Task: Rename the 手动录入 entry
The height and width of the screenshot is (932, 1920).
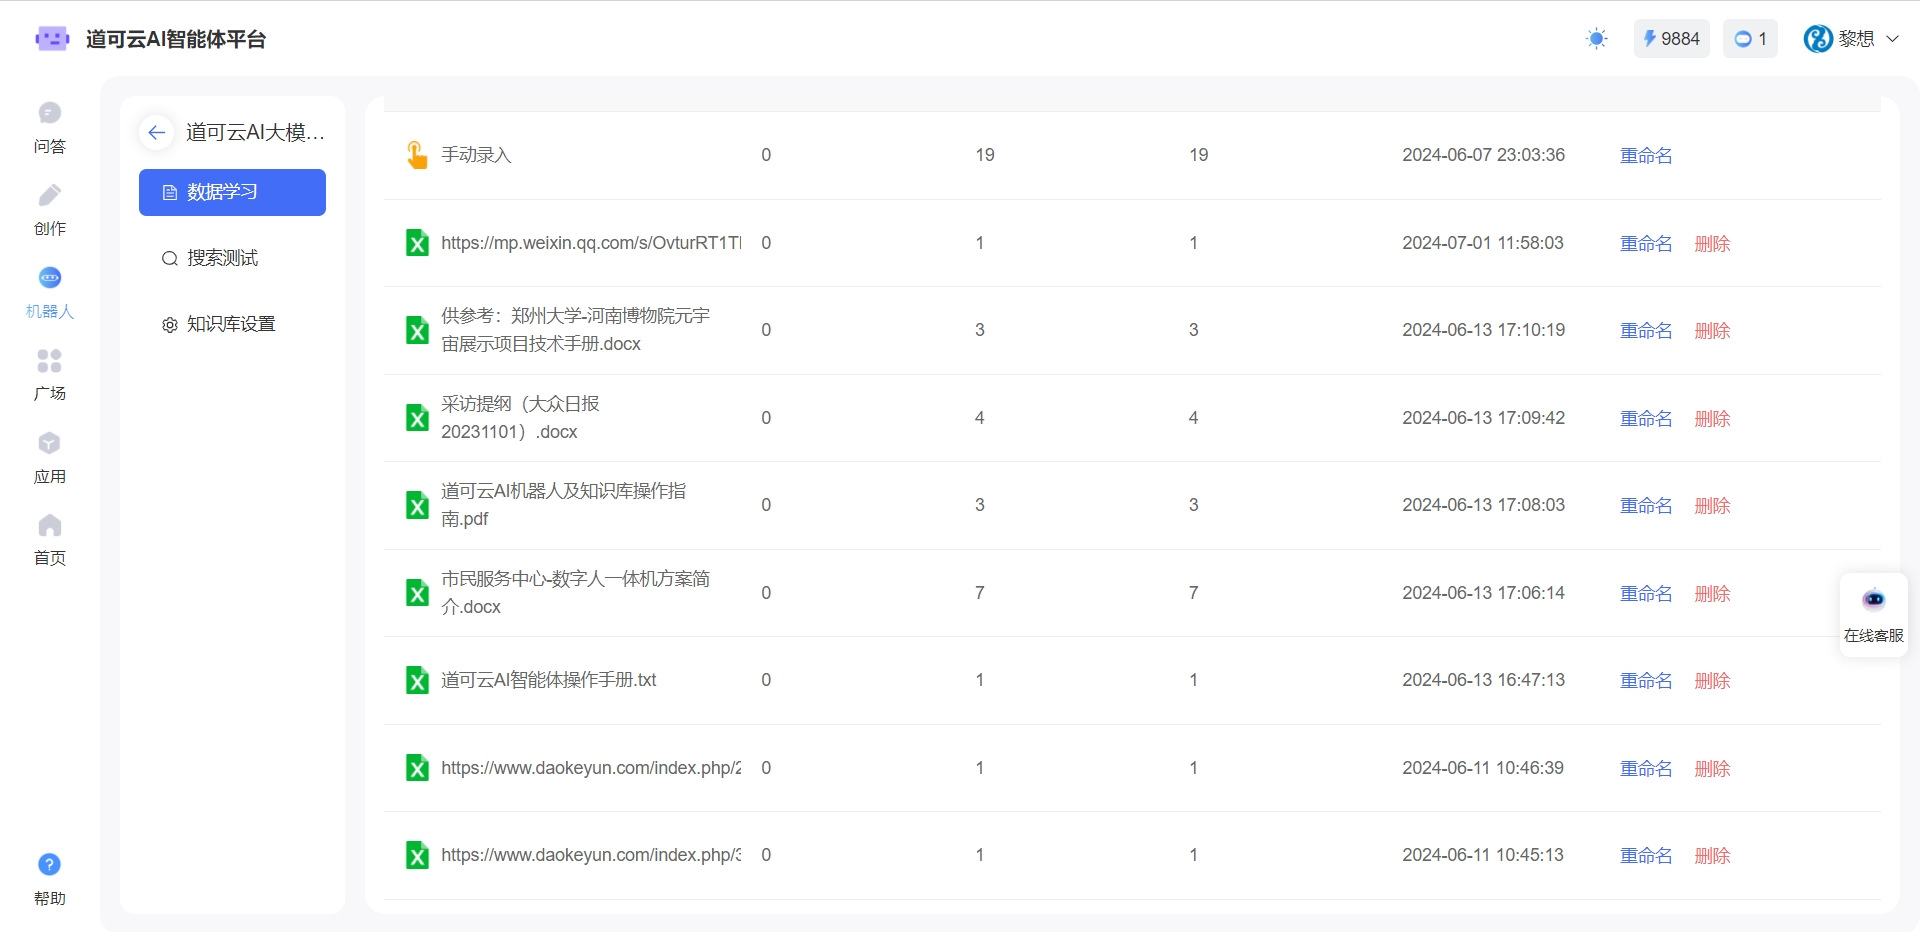Action: pos(1645,156)
